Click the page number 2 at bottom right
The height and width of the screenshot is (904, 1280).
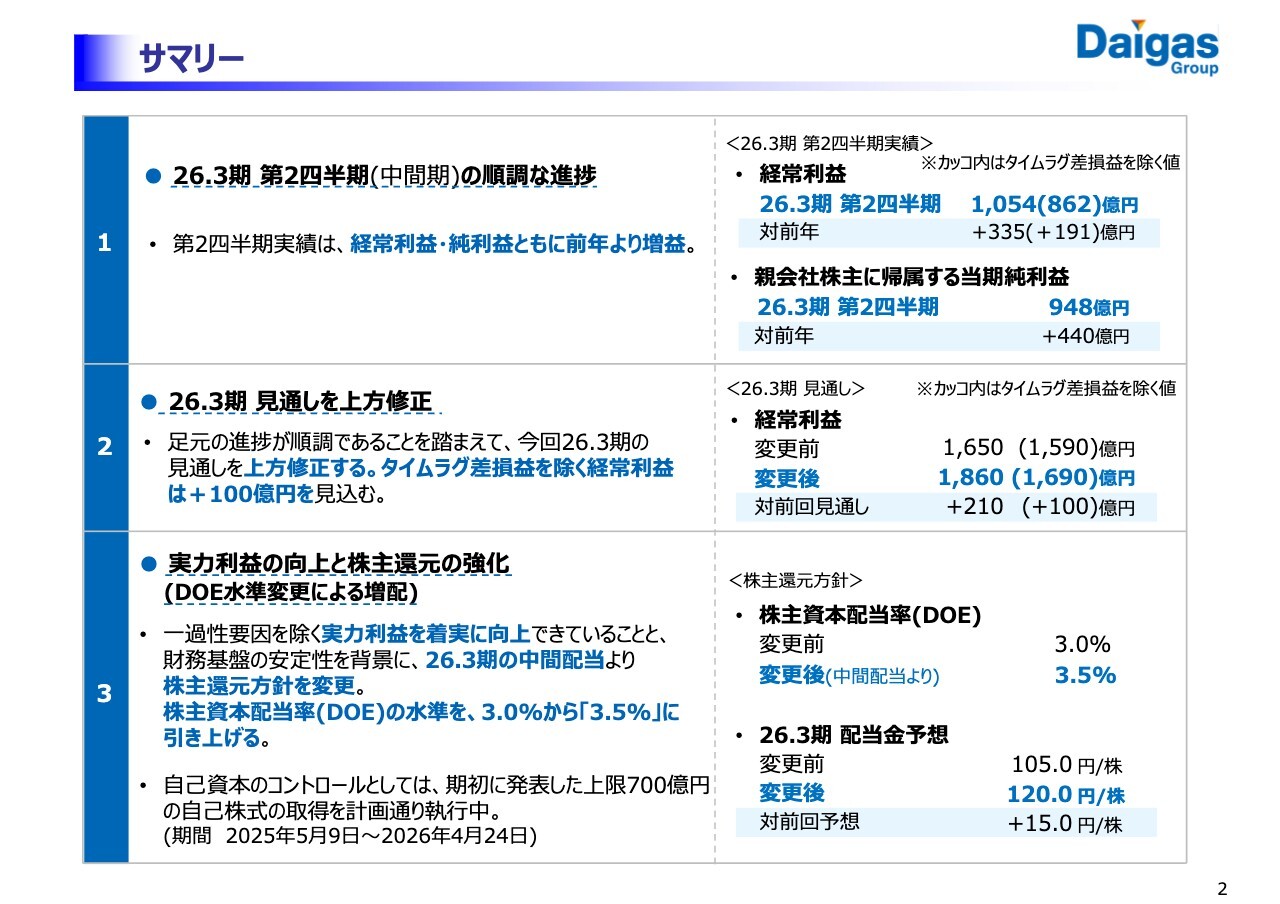pos(1222,886)
